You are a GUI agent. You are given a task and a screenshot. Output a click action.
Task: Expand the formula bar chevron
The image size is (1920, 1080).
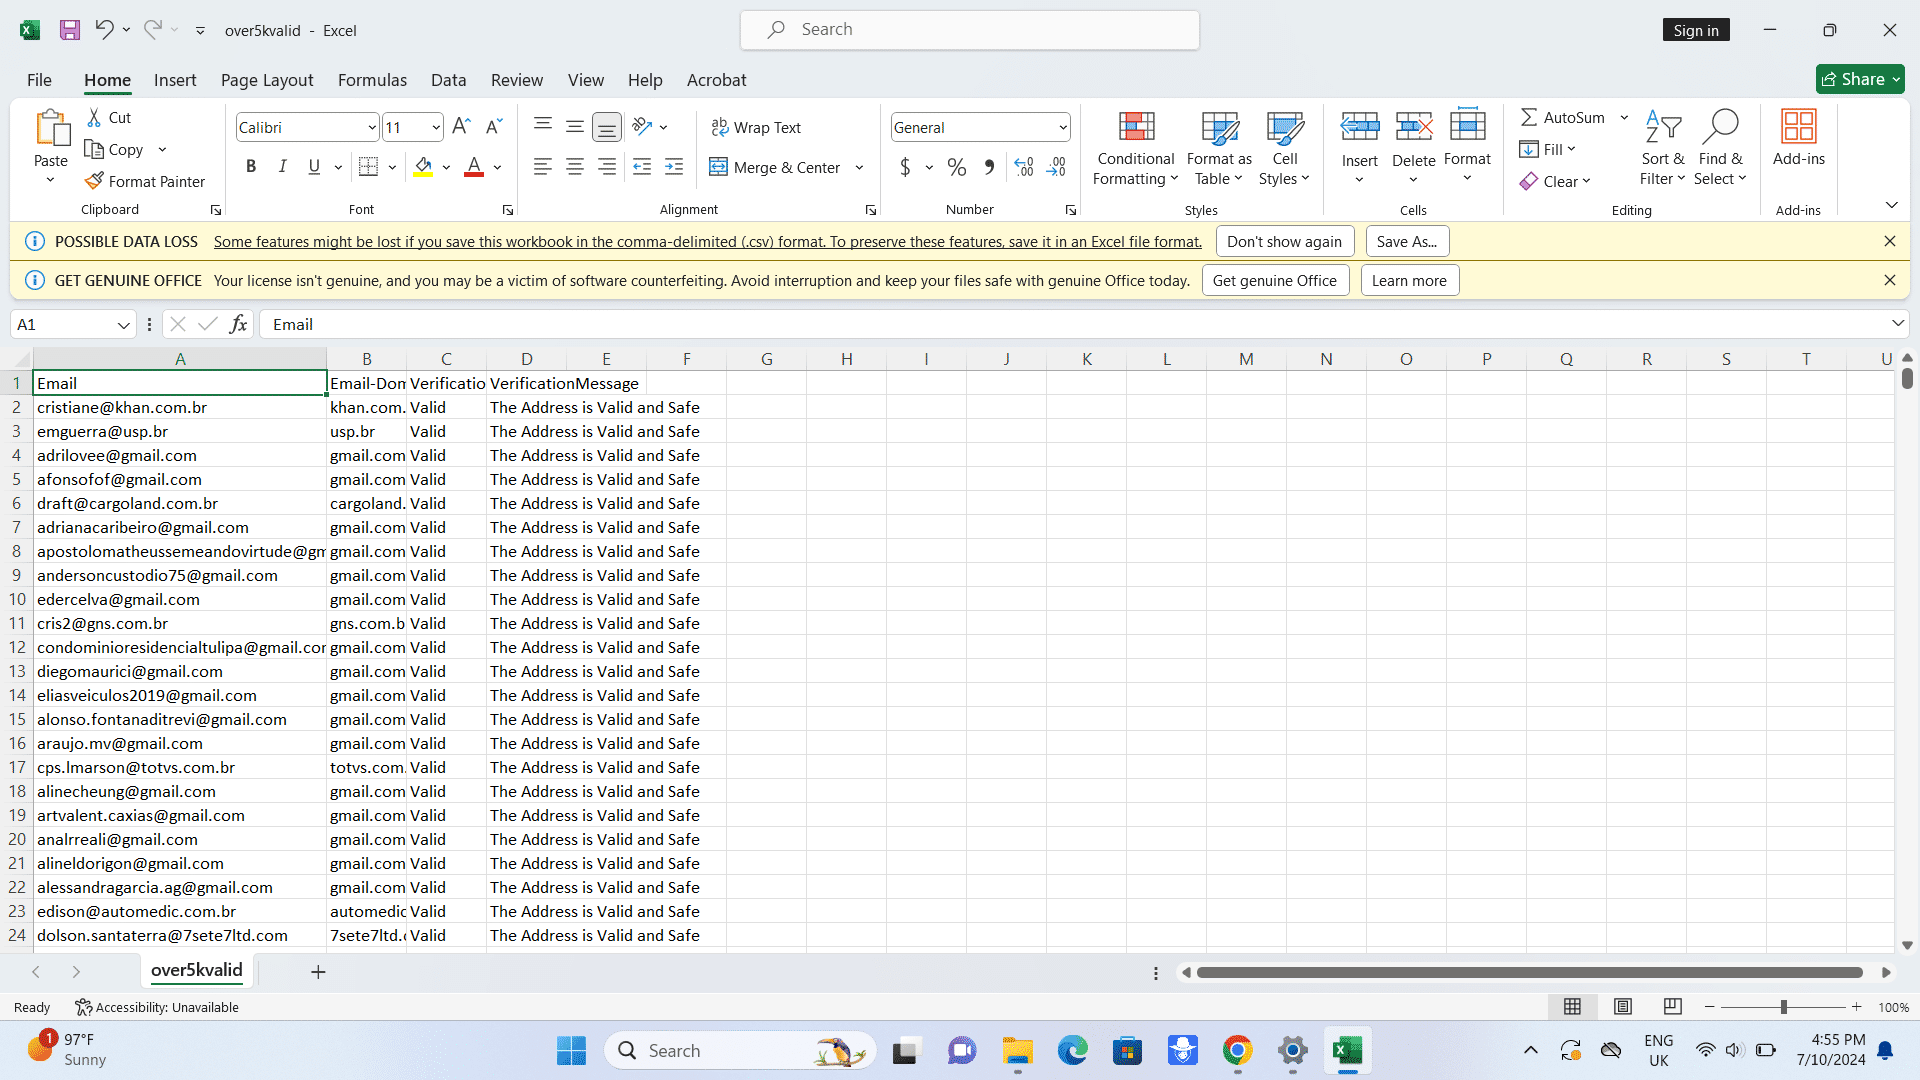[x=1897, y=323]
